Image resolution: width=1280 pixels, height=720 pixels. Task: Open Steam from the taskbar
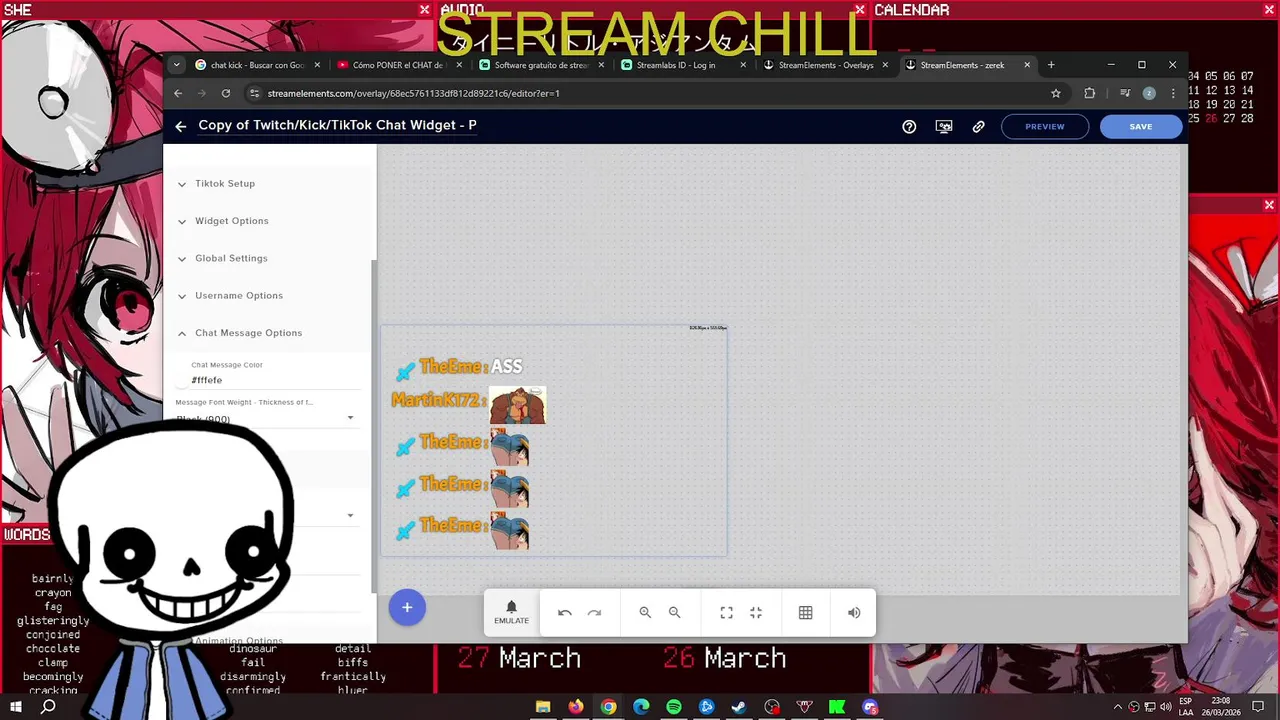click(739, 707)
